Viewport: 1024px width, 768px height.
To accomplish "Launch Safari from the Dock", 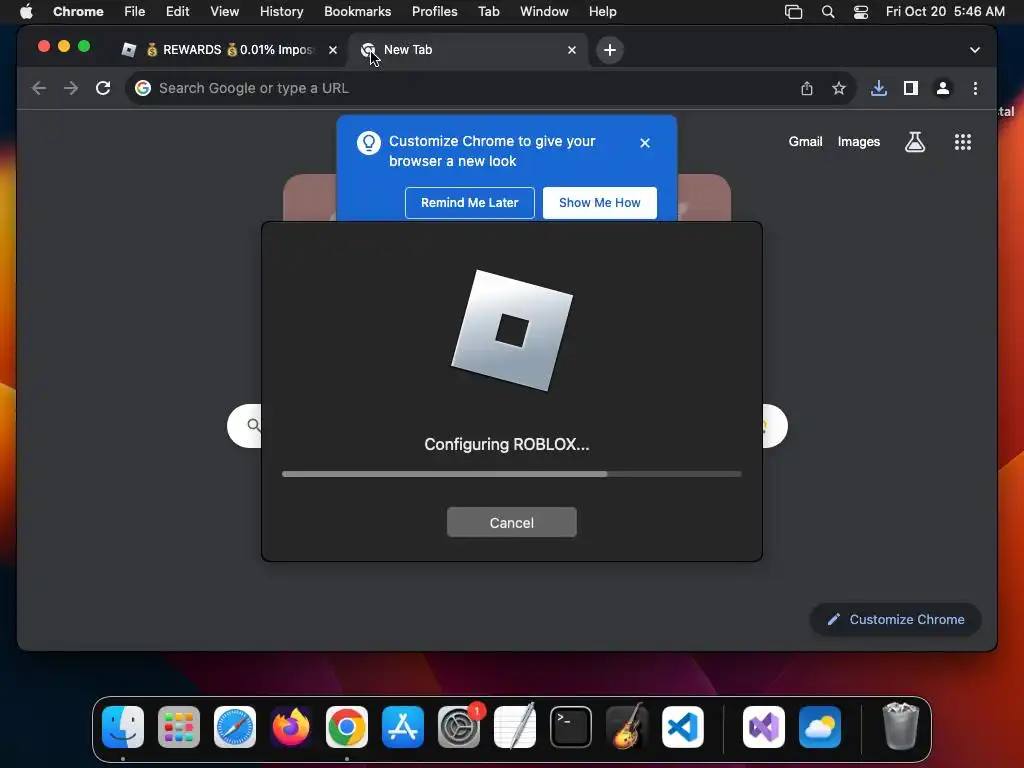I will [x=234, y=727].
